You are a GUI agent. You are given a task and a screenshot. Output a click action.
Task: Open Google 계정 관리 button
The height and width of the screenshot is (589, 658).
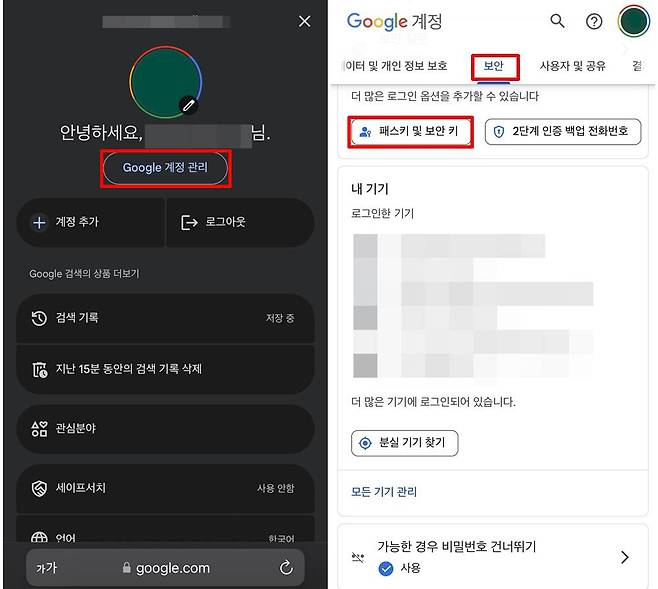coord(165,168)
